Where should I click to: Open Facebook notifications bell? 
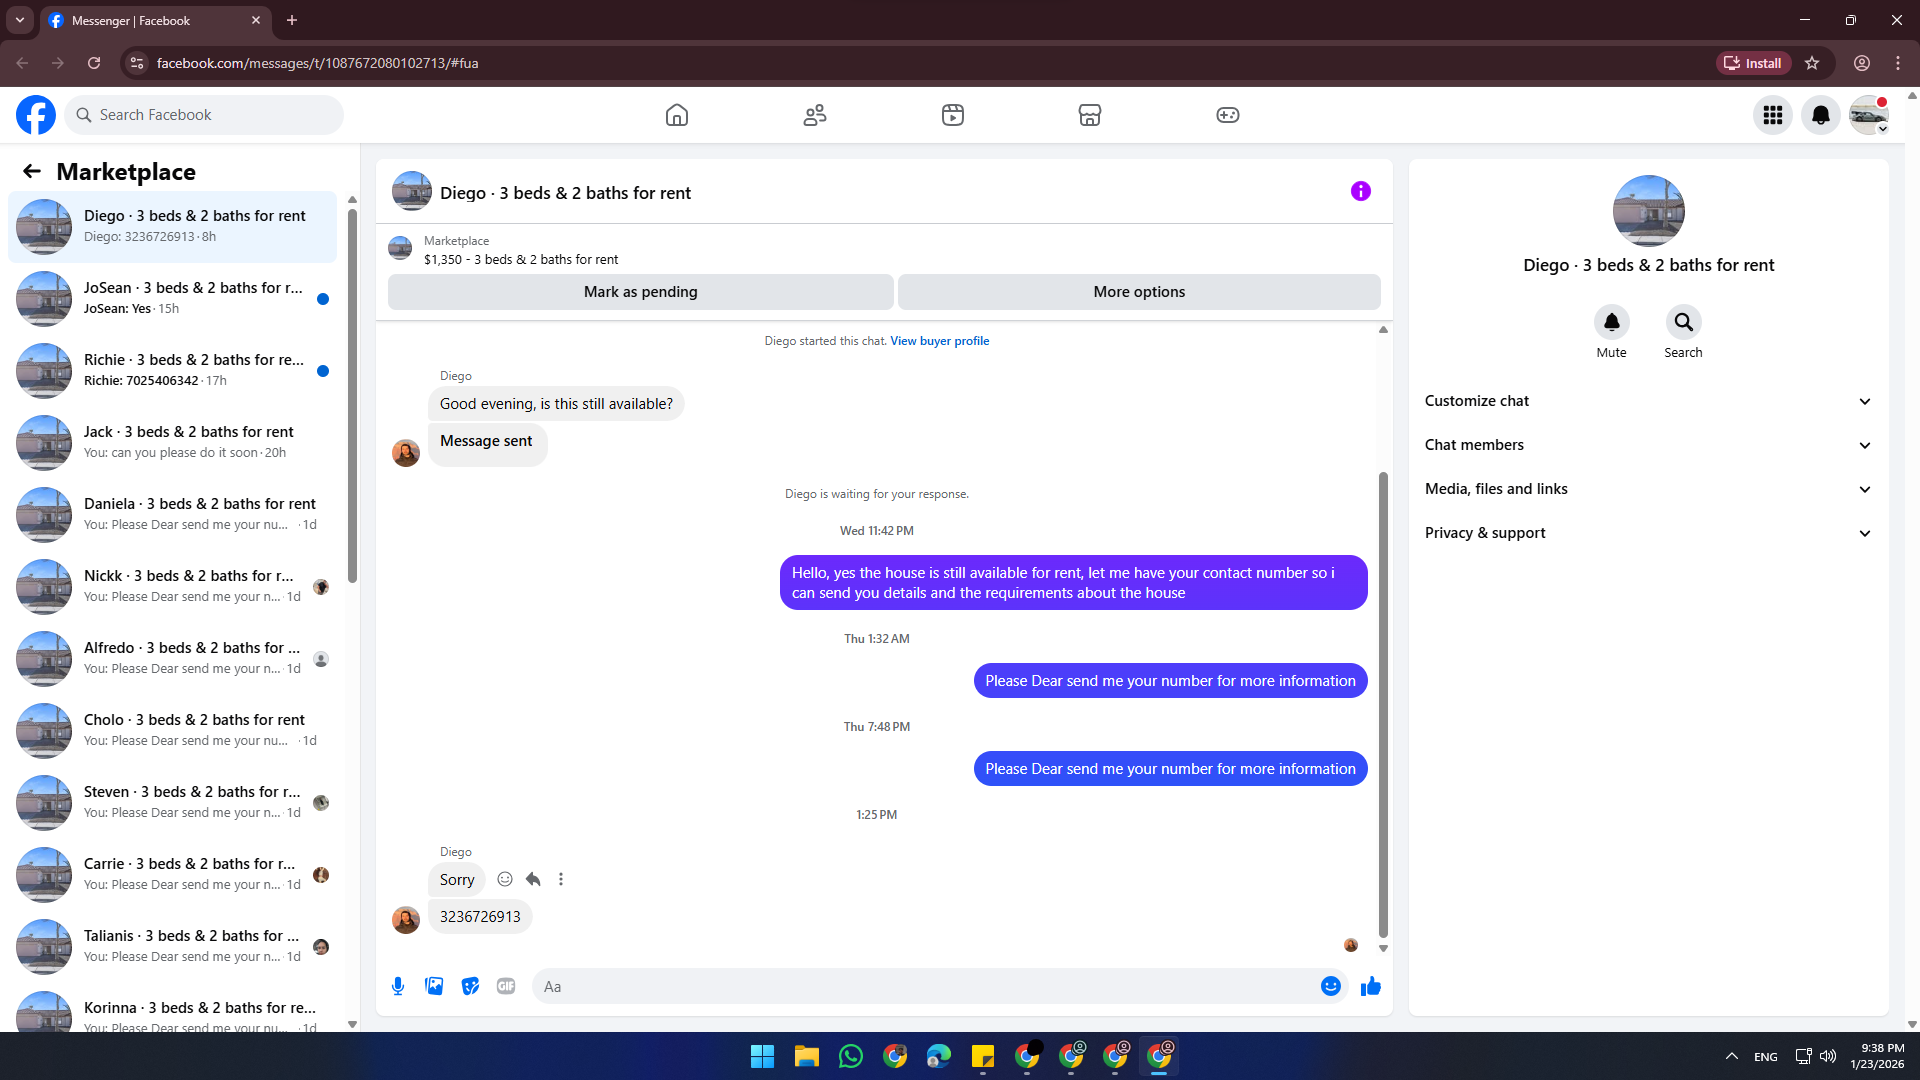[x=1820, y=115]
